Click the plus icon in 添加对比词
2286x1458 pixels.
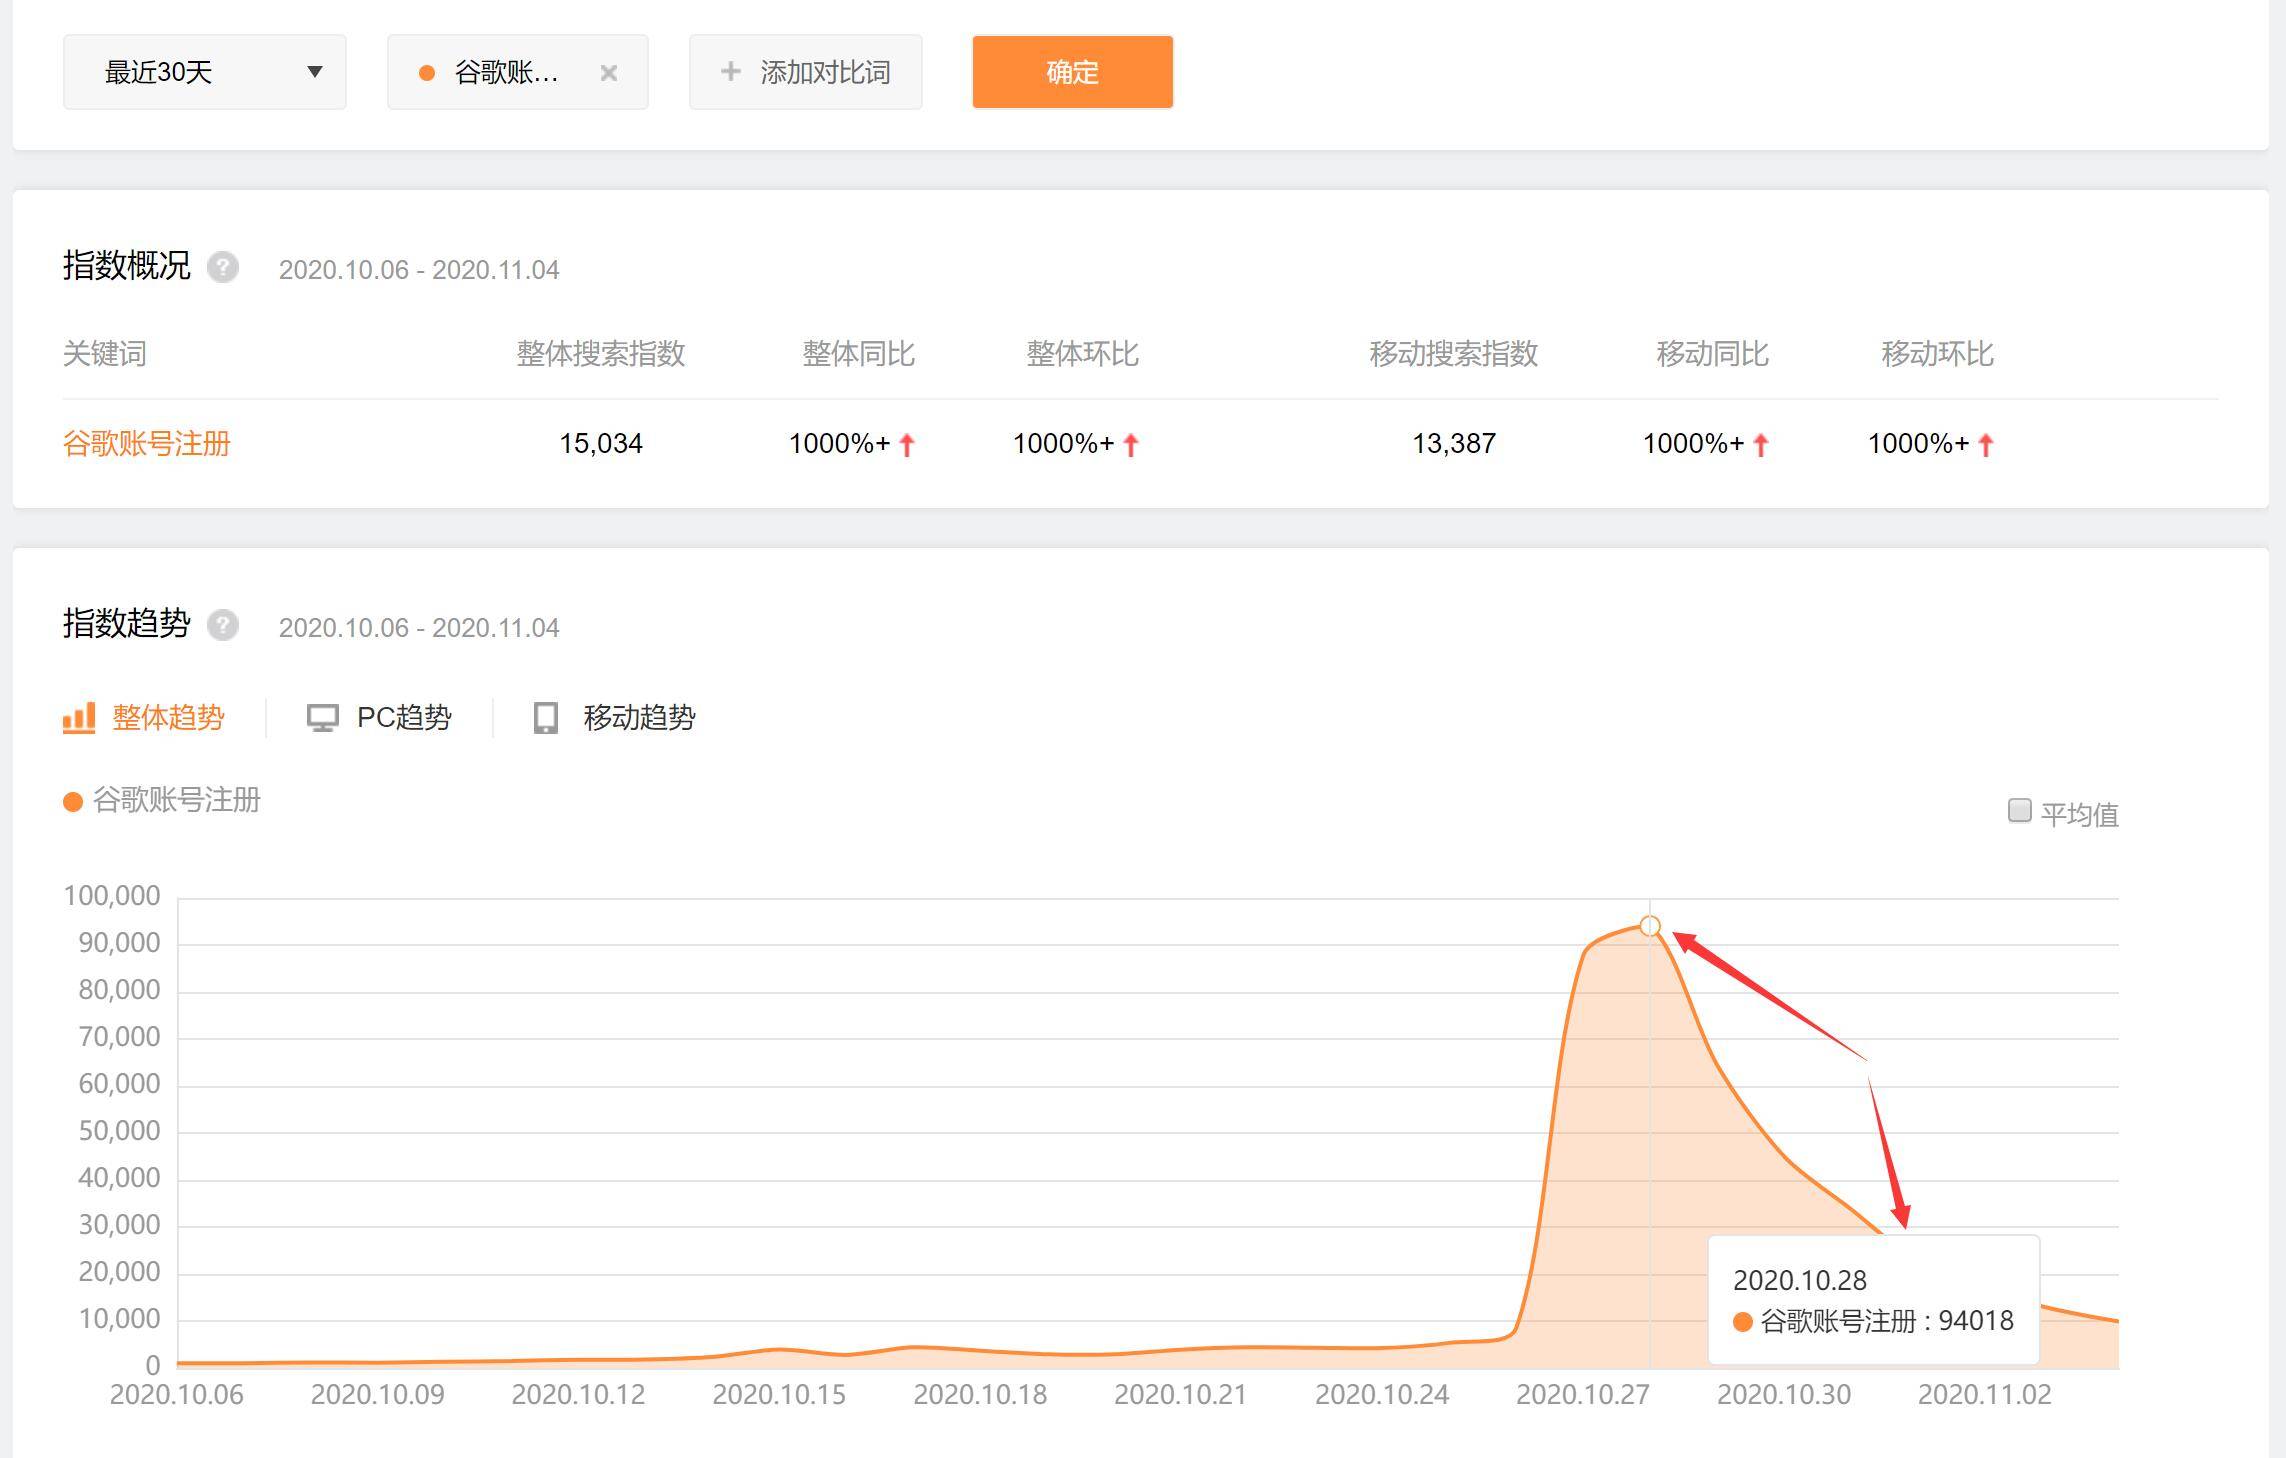tap(731, 71)
